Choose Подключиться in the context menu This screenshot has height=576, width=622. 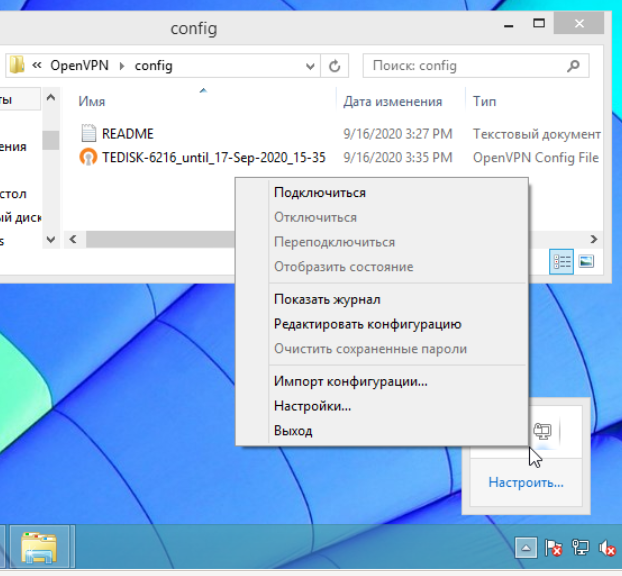click(319, 193)
